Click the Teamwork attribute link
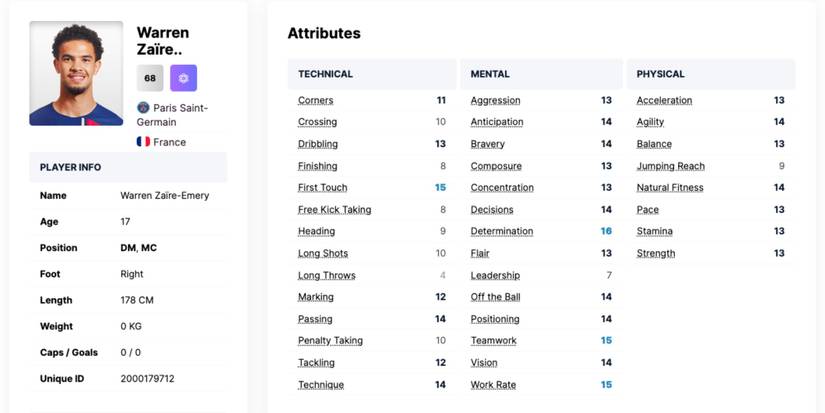The height and width of the screenshot is (413, 825). coord(493,341)
